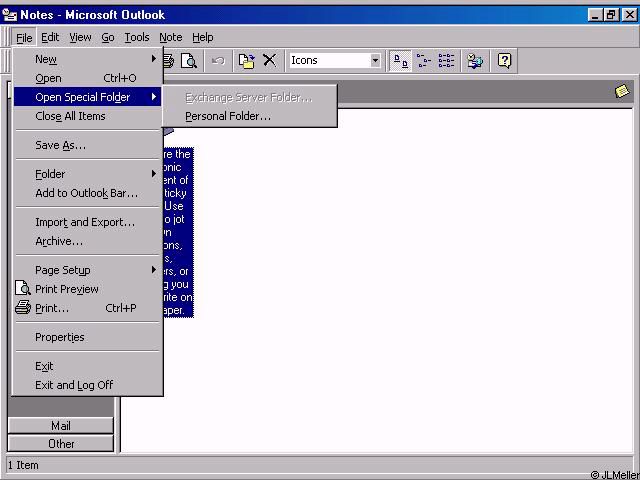
Task: Click the magnifier page icon beside Print Preview
Action: point(23,288)
